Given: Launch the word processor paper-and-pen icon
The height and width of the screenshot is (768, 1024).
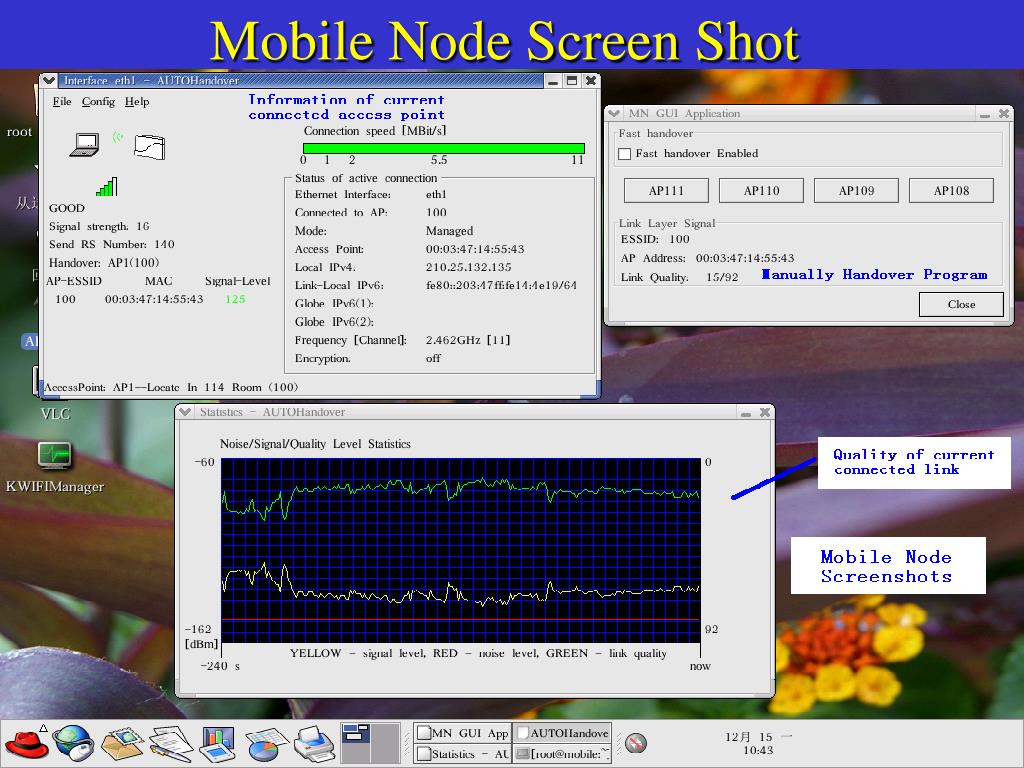Looking at the screenshot, I should click(170, 744).
